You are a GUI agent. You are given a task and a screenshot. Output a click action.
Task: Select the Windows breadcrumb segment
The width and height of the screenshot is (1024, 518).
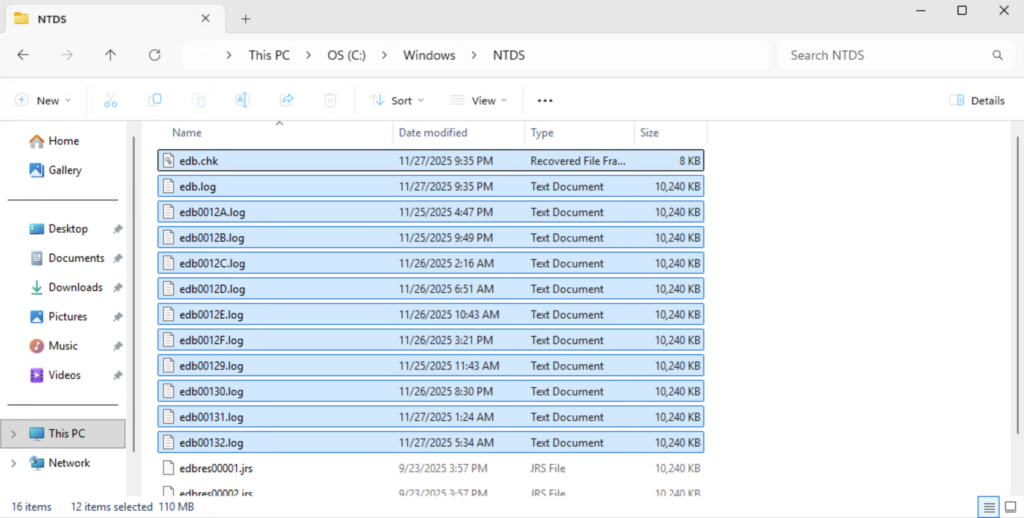point(429,55)
